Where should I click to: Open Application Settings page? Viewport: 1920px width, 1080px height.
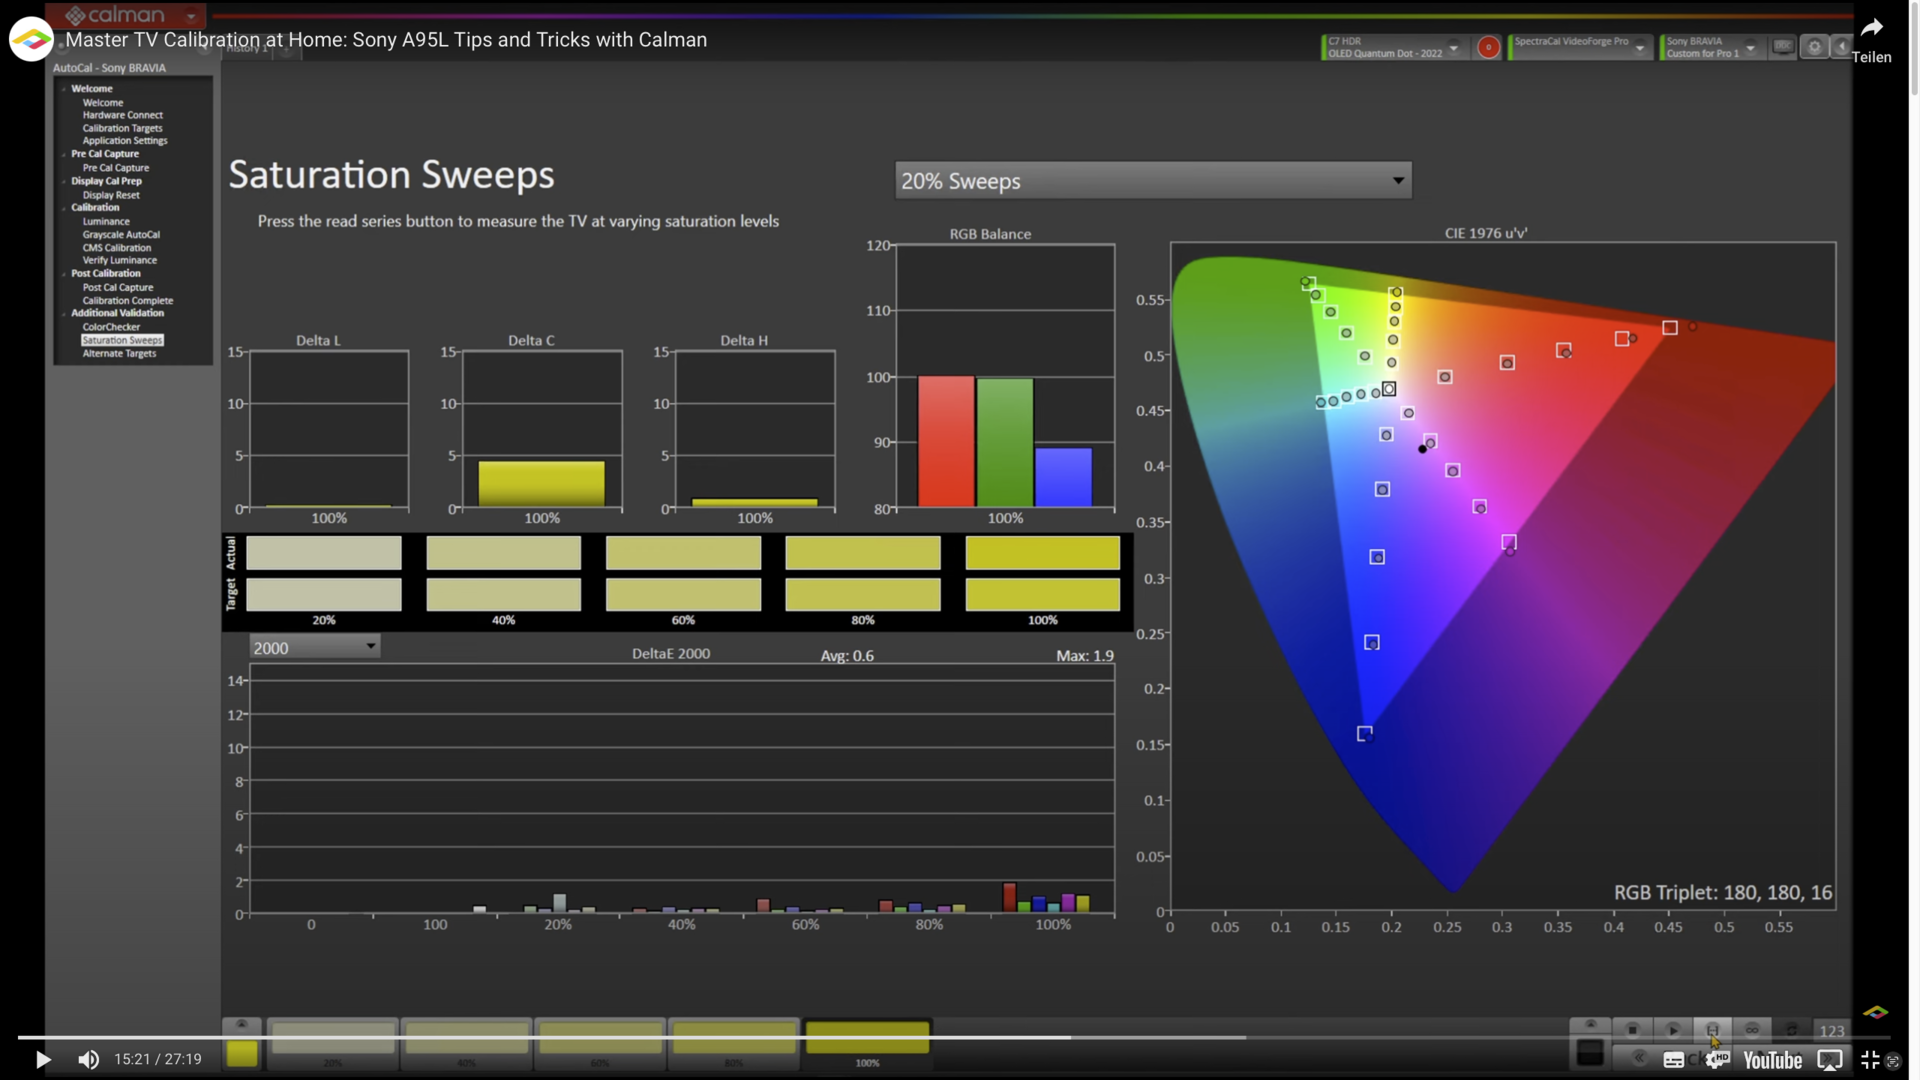click(x=125, y=141)
